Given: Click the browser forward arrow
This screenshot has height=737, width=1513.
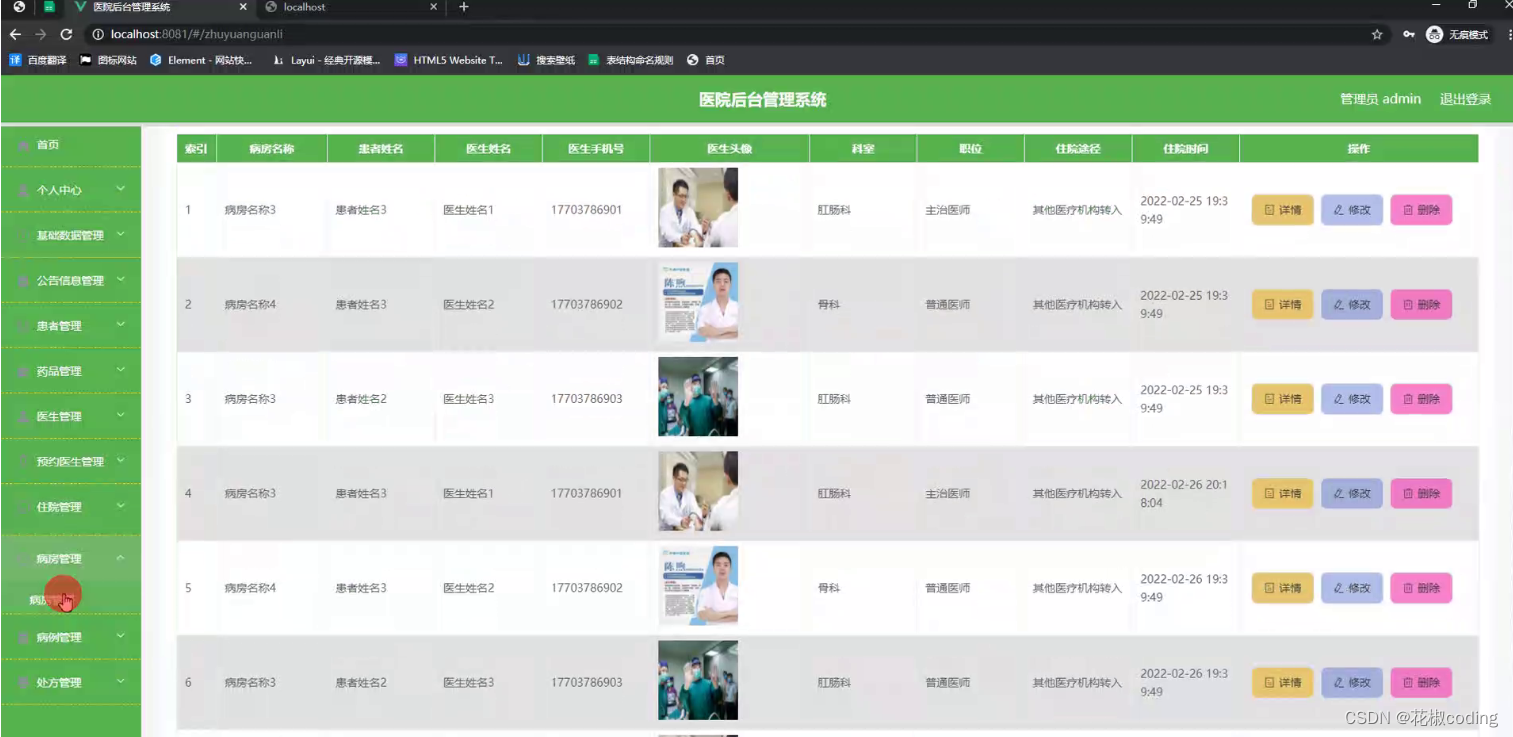Looking at the screenshot, I should (40, 34).
